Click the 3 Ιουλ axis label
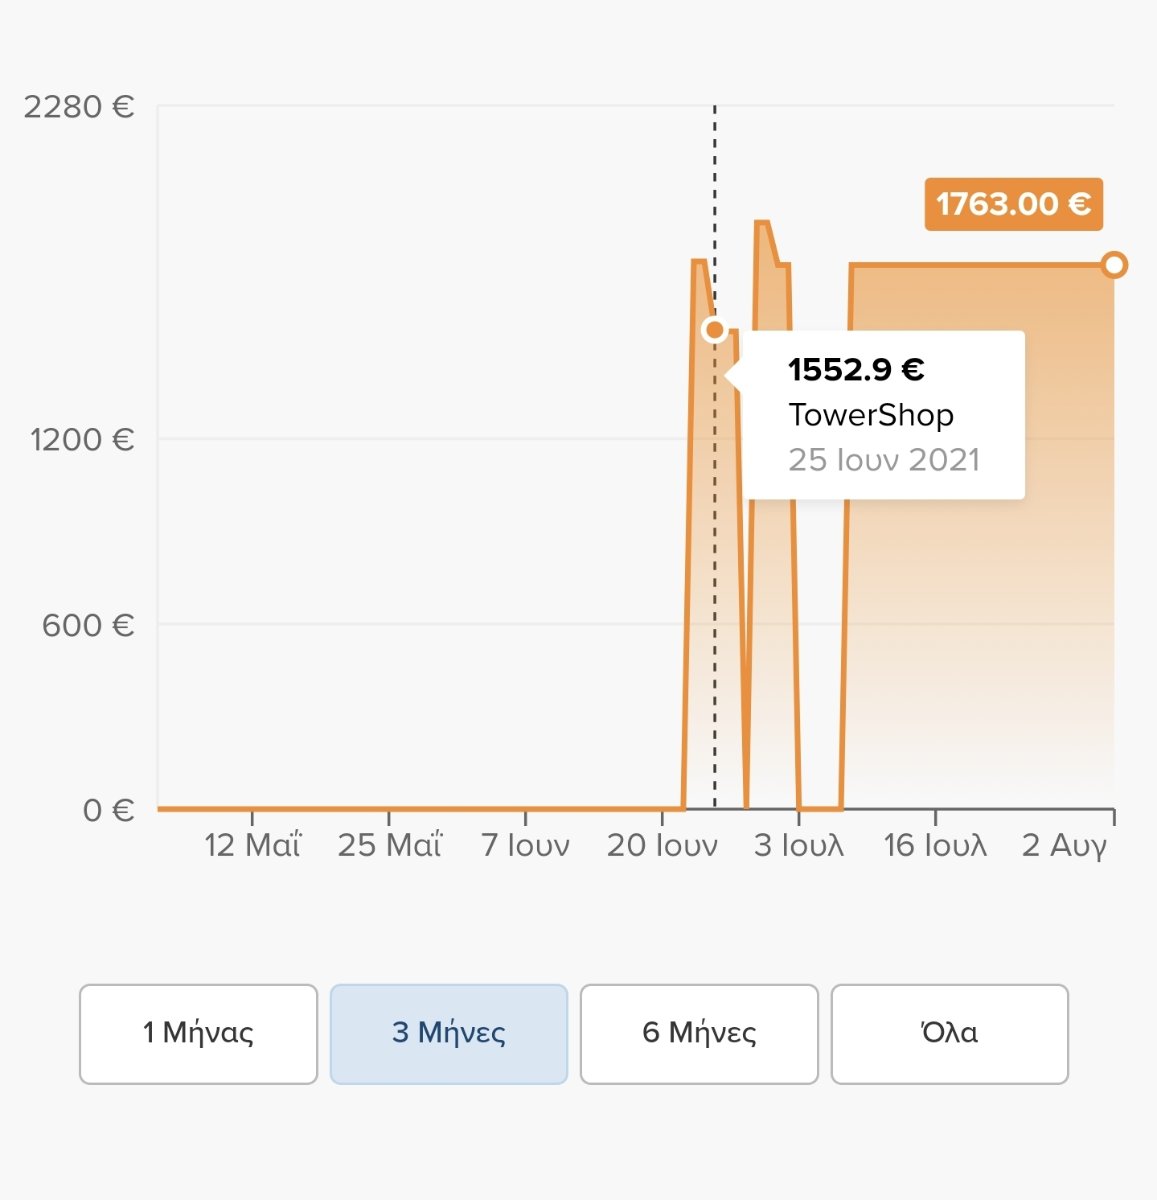 coord(799,846)
